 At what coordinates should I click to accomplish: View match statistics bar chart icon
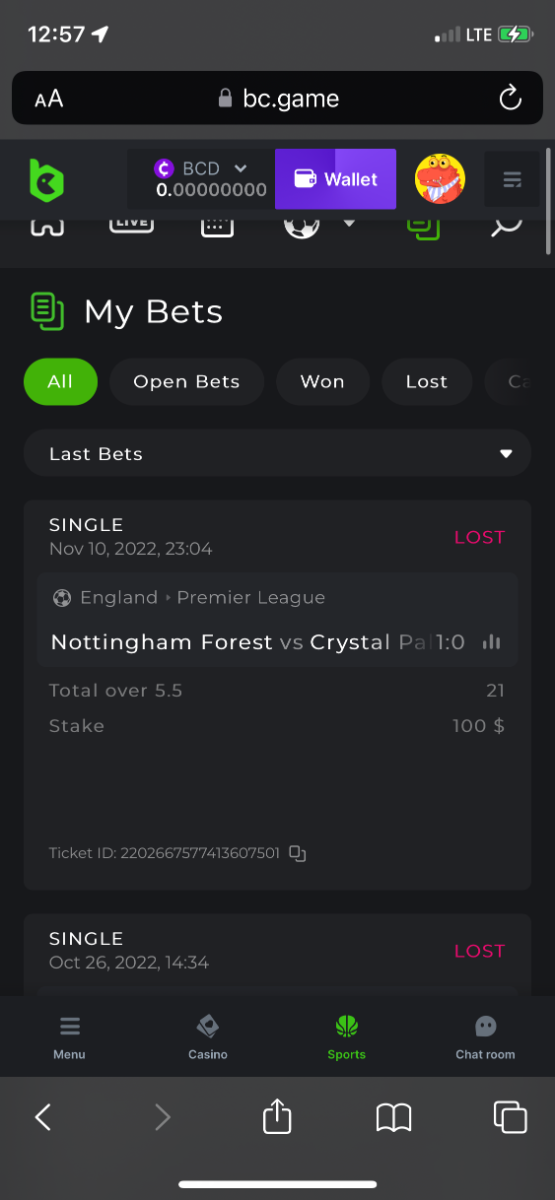(491, 642)
